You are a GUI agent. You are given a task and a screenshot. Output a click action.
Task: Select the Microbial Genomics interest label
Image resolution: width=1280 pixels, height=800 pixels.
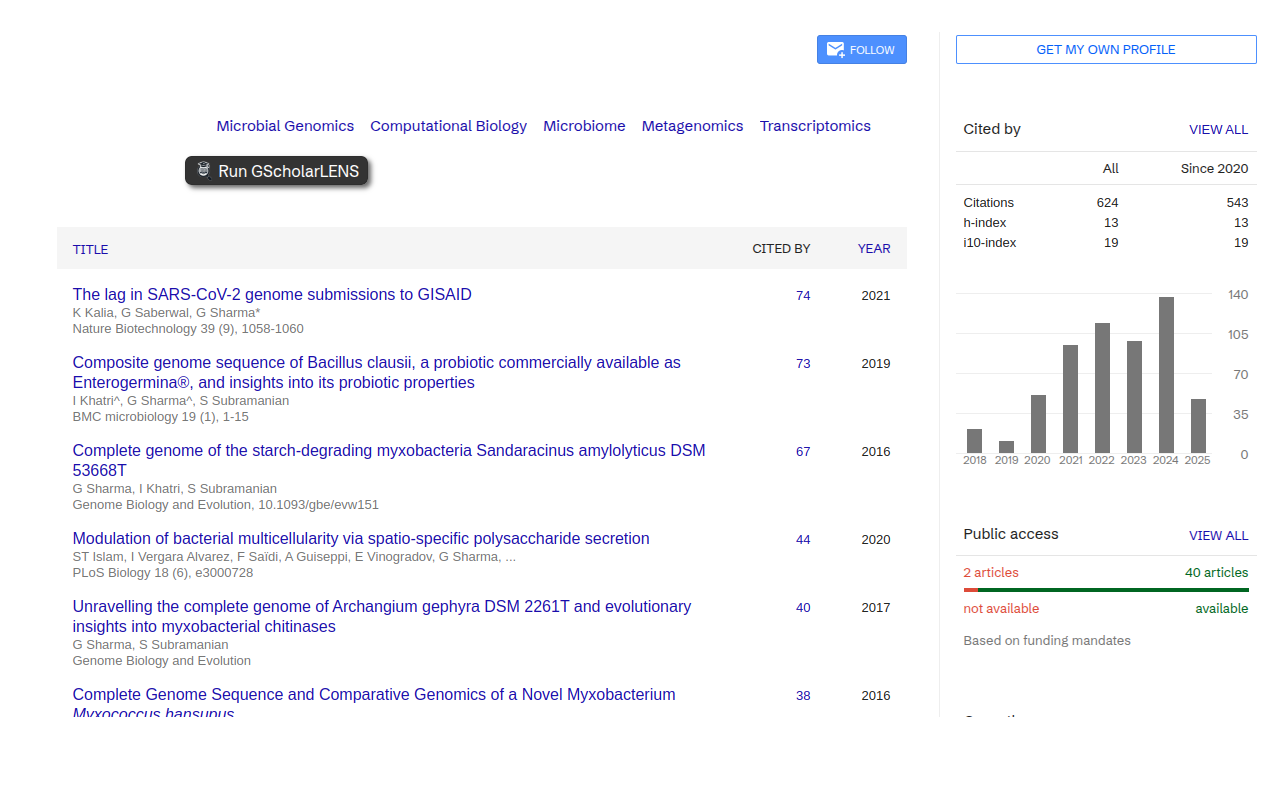(285, 126)
